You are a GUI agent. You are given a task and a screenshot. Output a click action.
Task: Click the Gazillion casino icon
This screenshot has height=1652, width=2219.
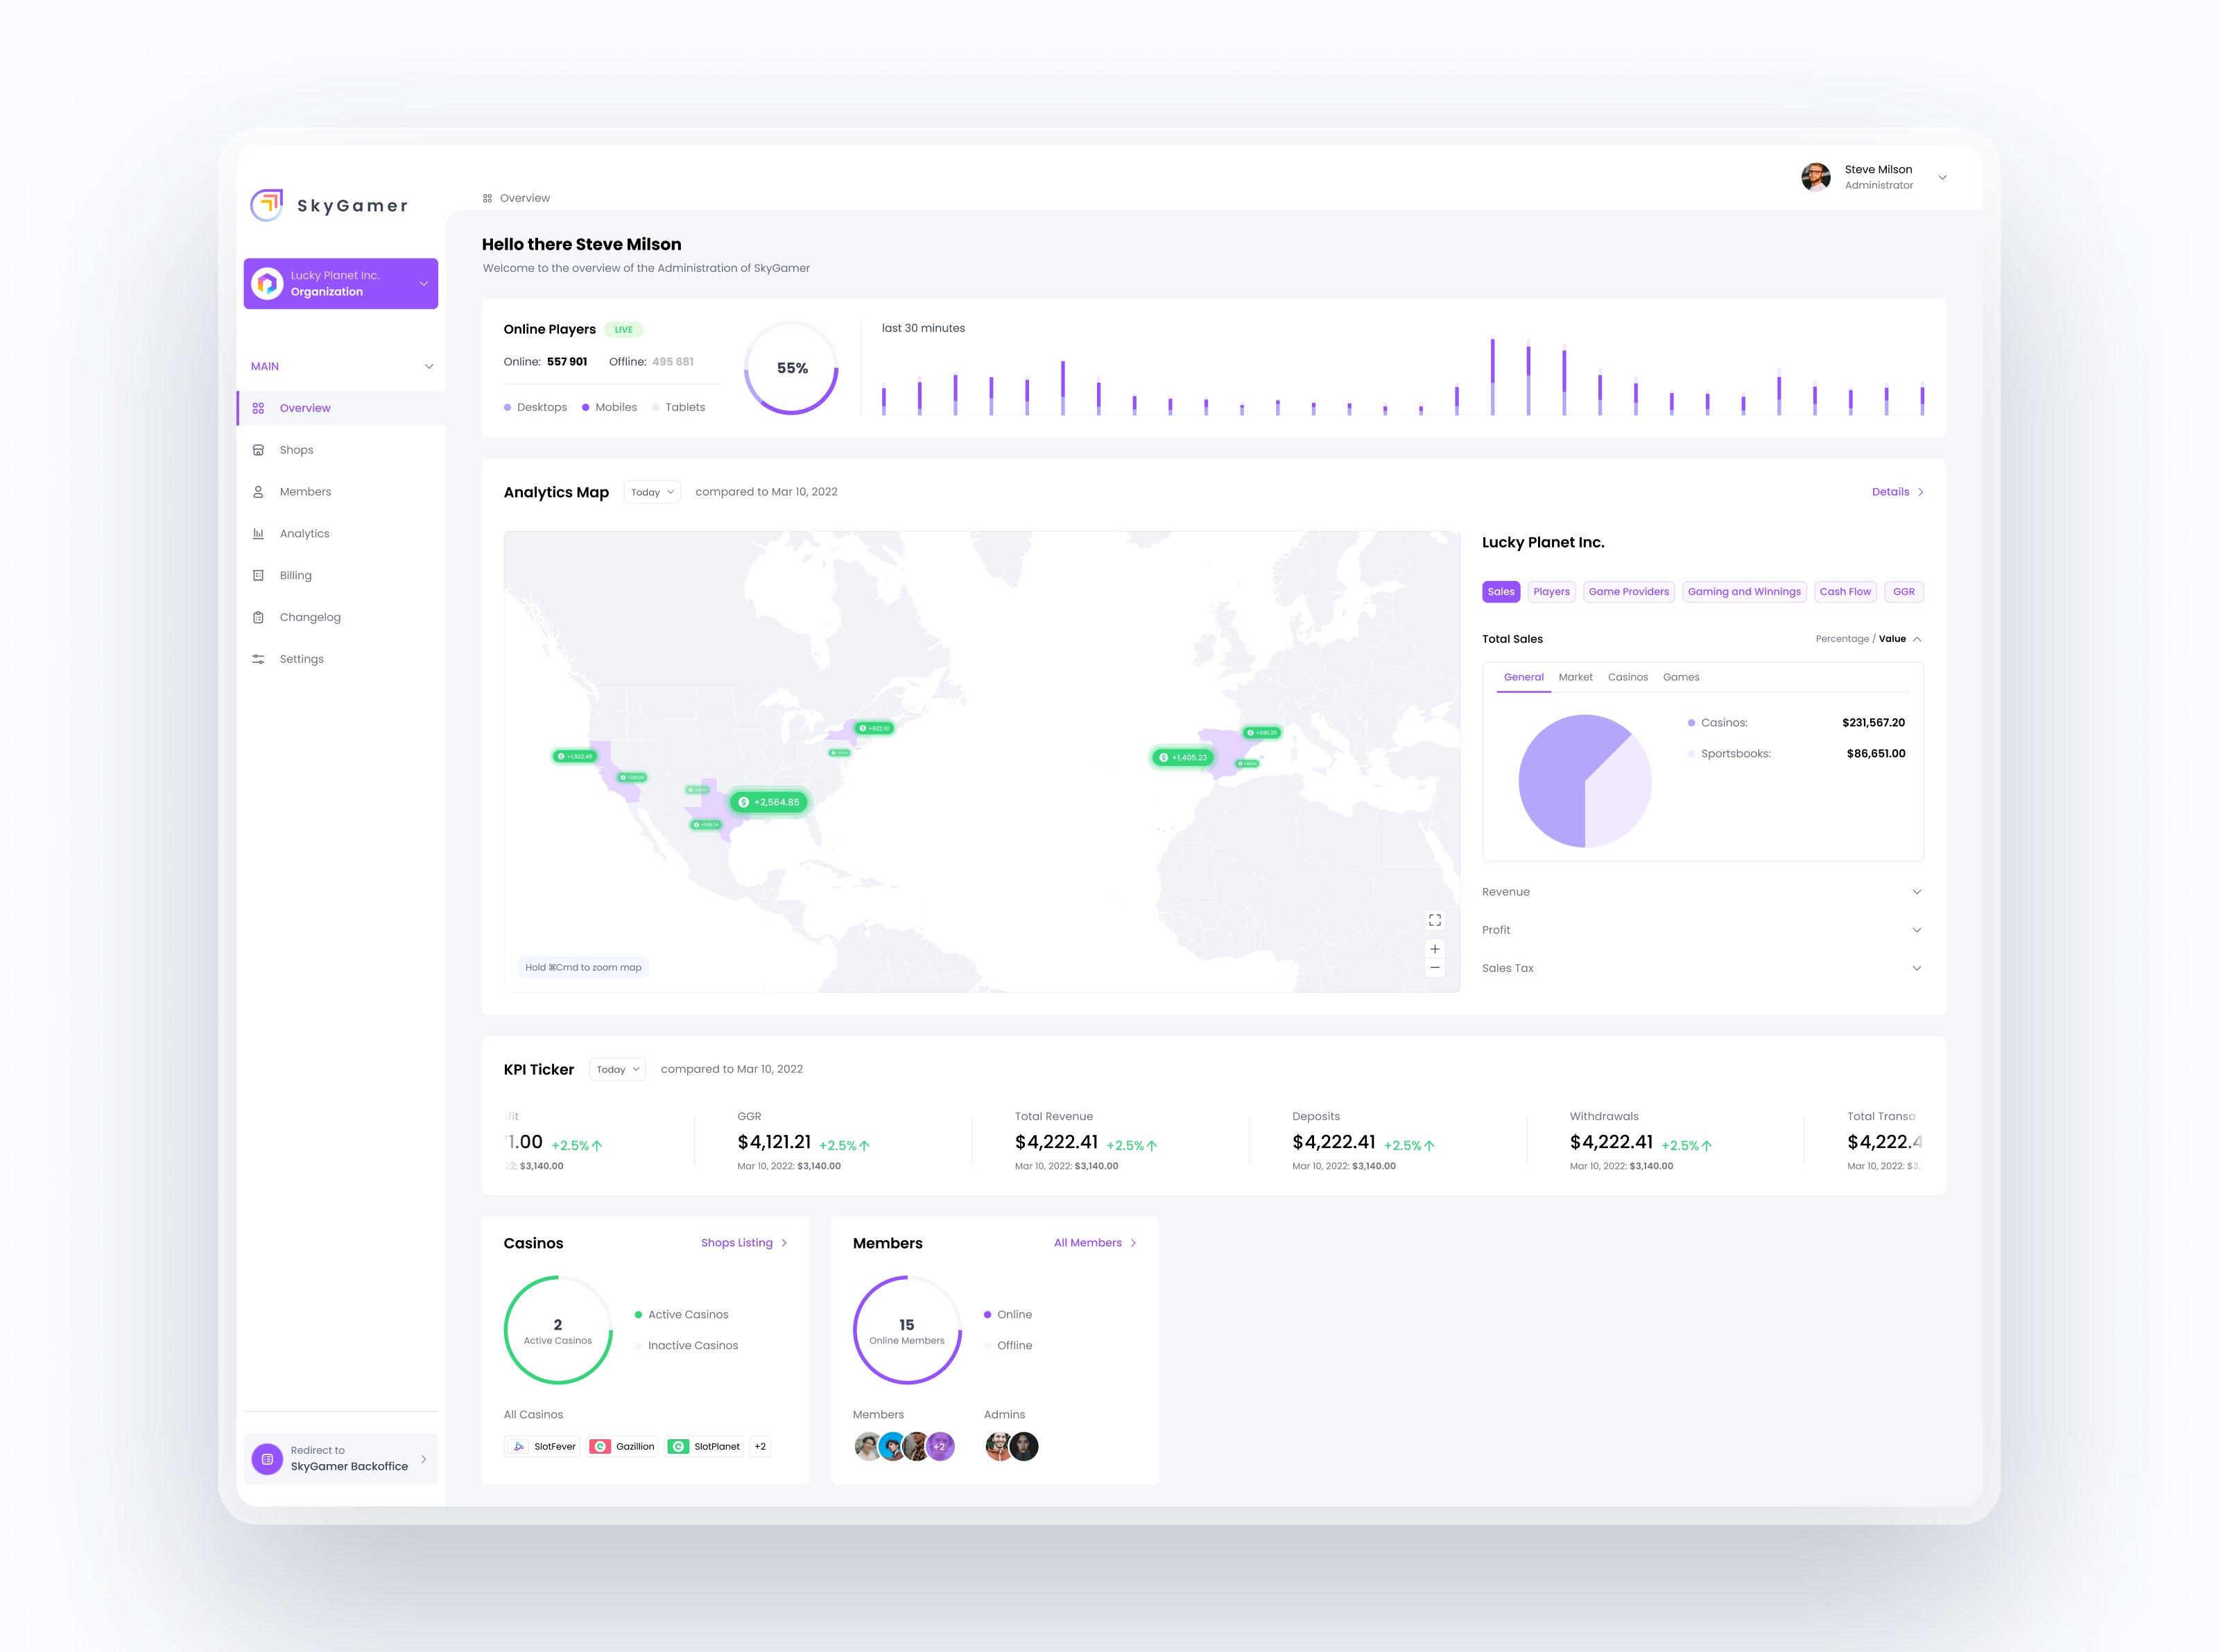(601, 1446)
